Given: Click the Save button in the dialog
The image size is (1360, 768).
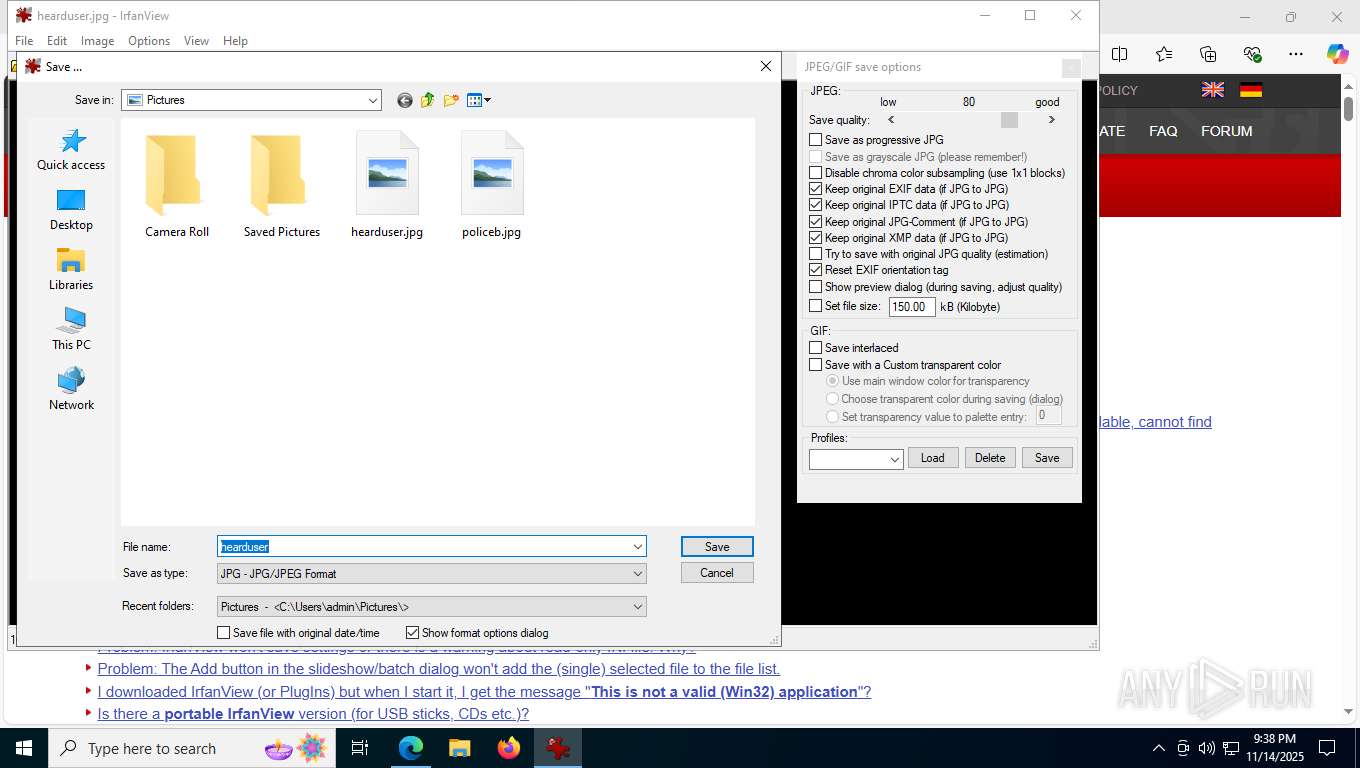Looking at the screenshot, I should tap(717, 547).
